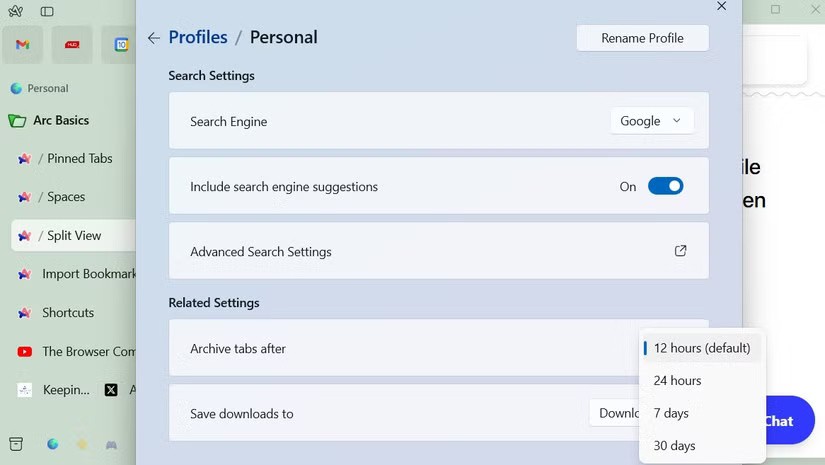Click the Arc logo menu icon
This screenshot has height=465, width=825.
(17, 11)
